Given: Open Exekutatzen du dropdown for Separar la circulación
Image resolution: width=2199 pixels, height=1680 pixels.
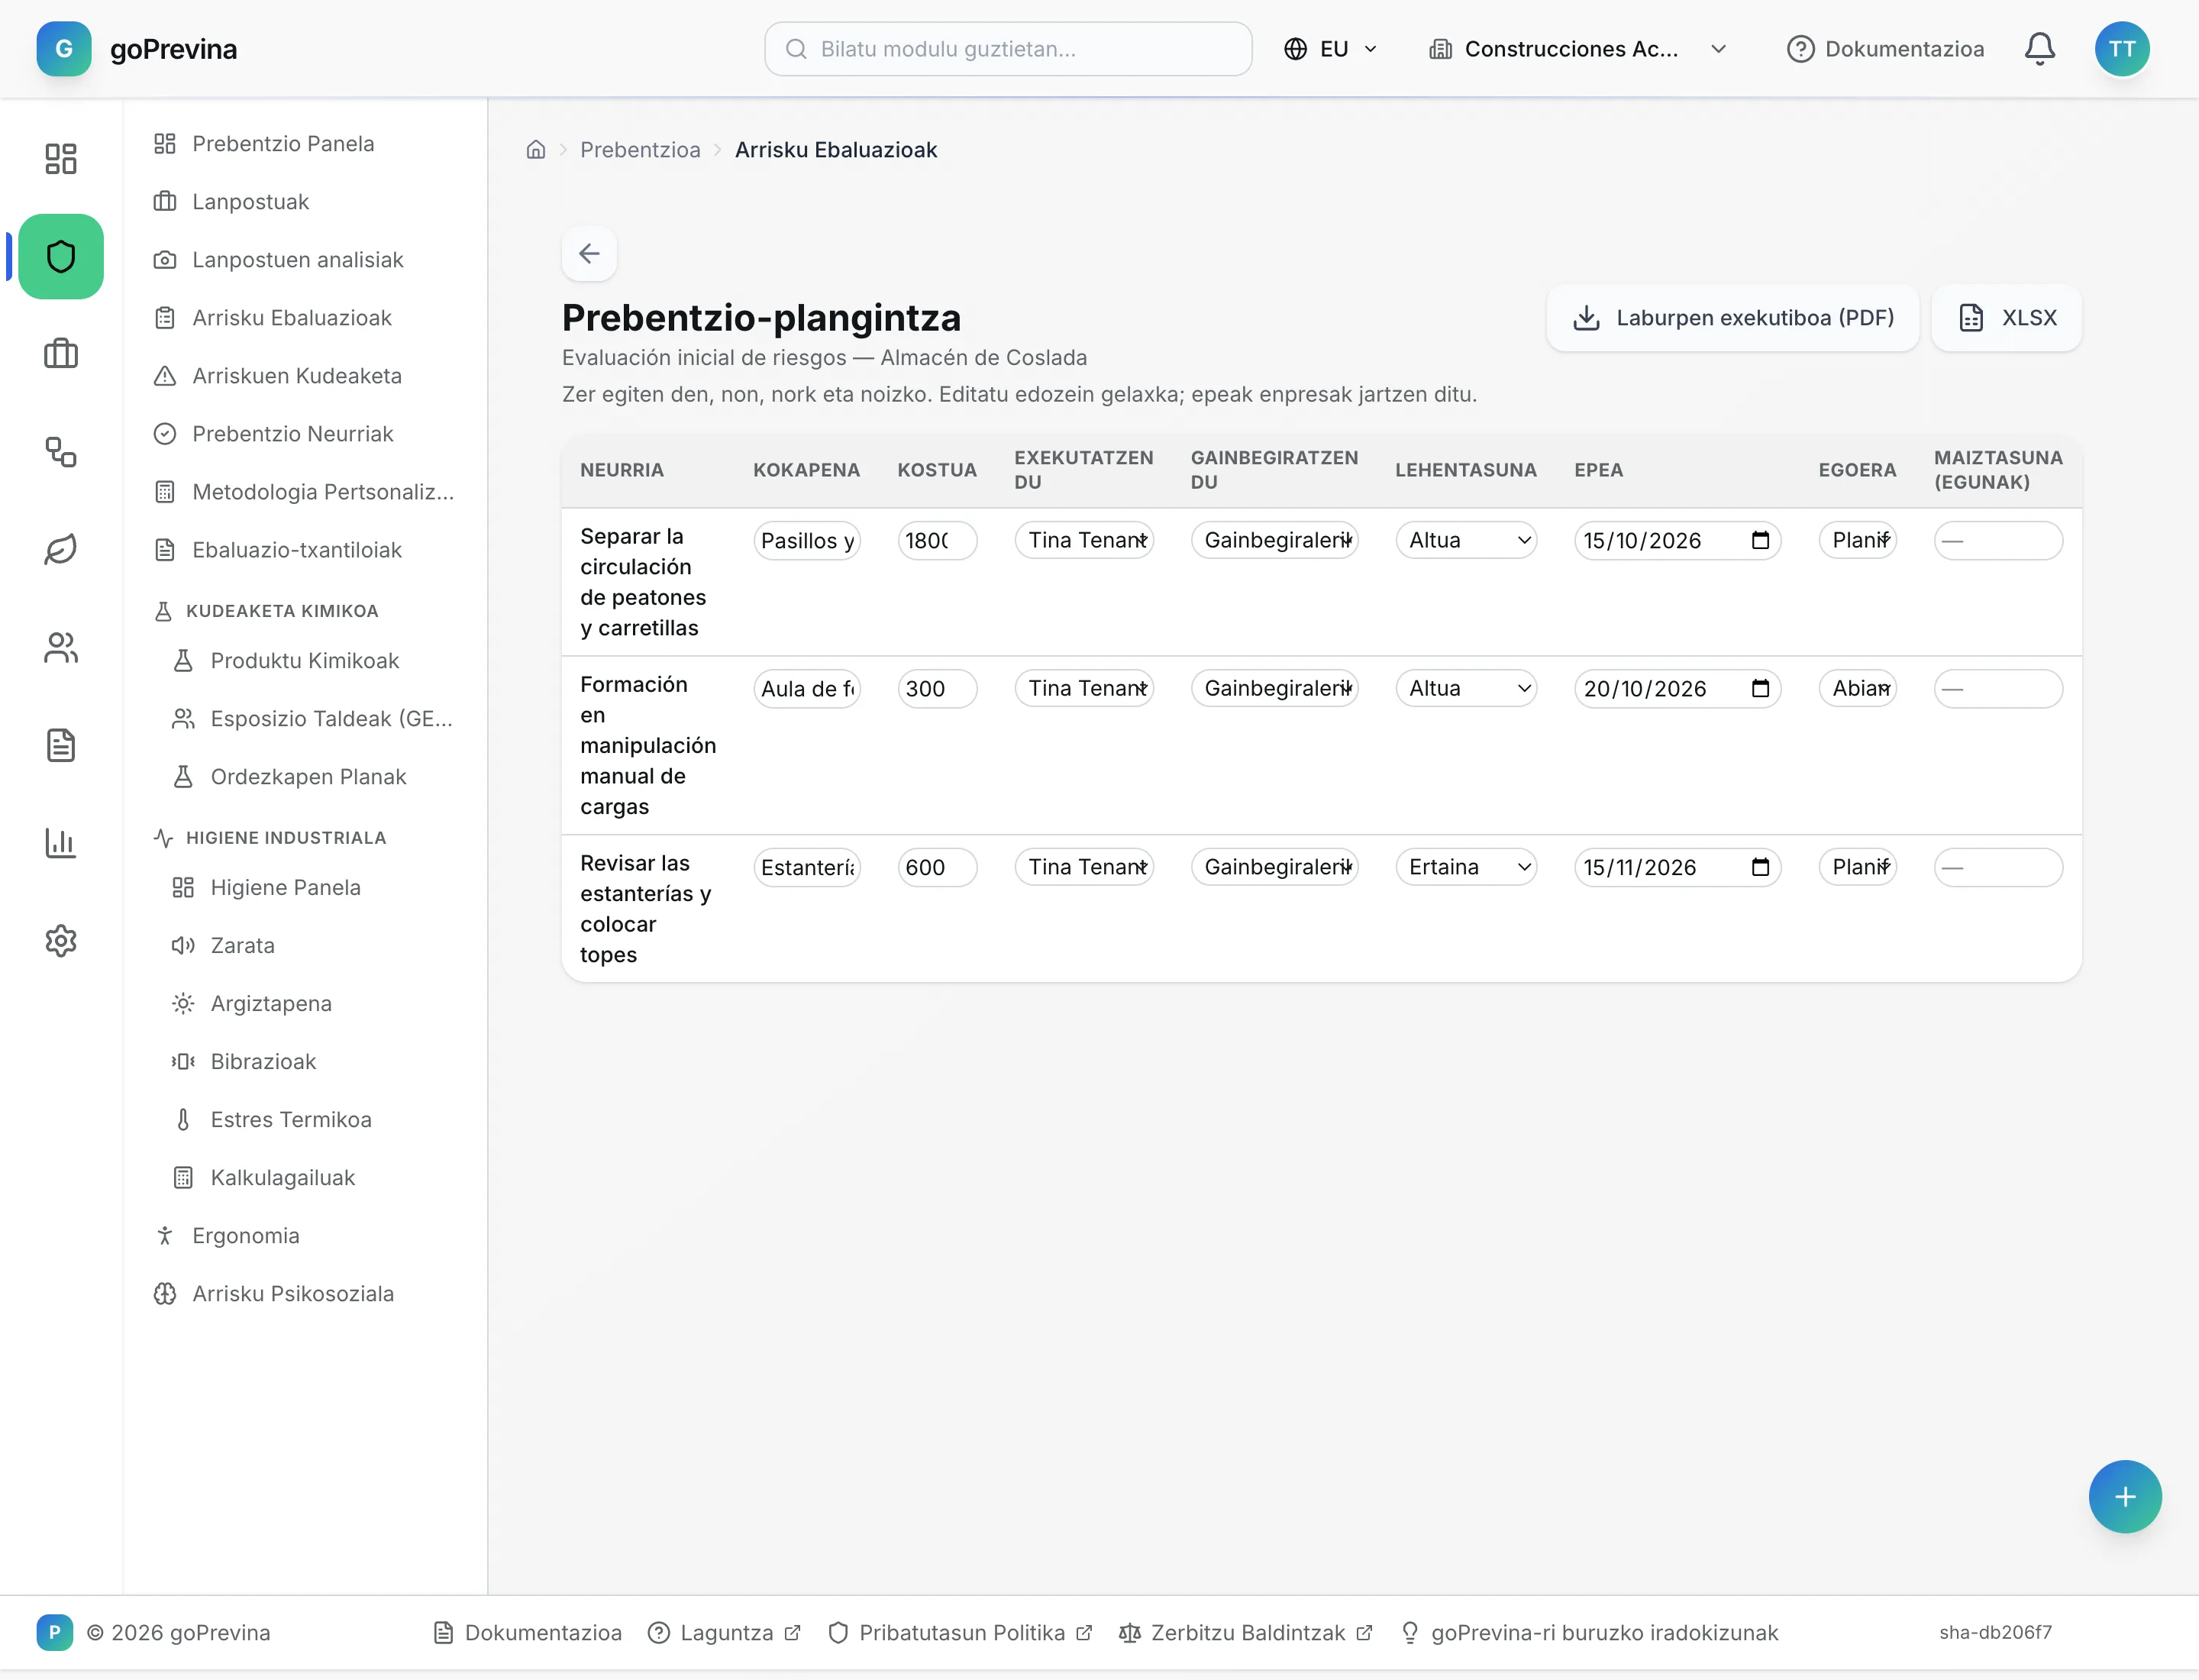Looking at the screenshot, I should [1084, 541].
